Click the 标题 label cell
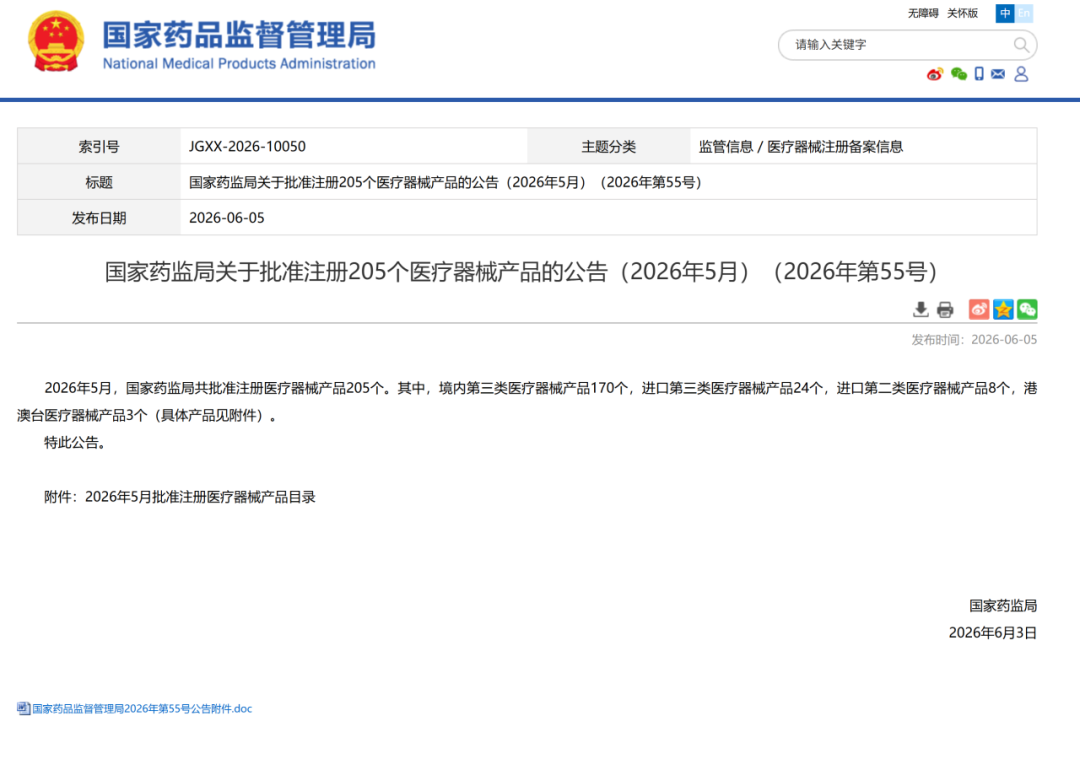Image resolution: width=1080 pixels, height=759 pixels. (98, 182)
